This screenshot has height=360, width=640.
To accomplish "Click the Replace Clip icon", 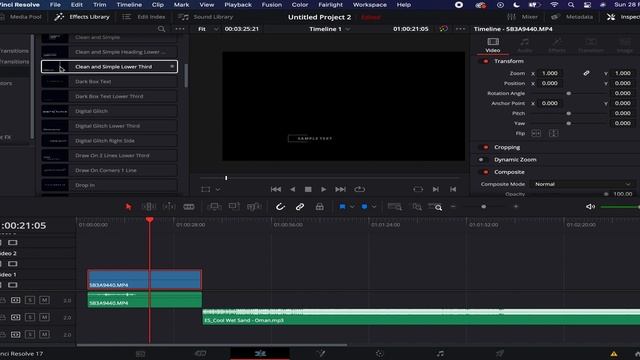I will (253, 207).
